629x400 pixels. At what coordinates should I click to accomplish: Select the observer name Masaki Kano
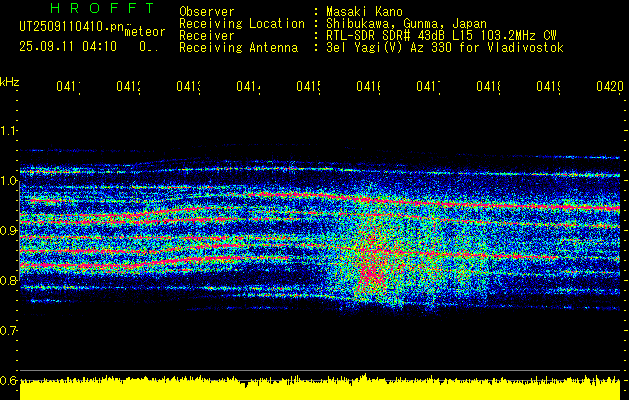tap(364, 11)
